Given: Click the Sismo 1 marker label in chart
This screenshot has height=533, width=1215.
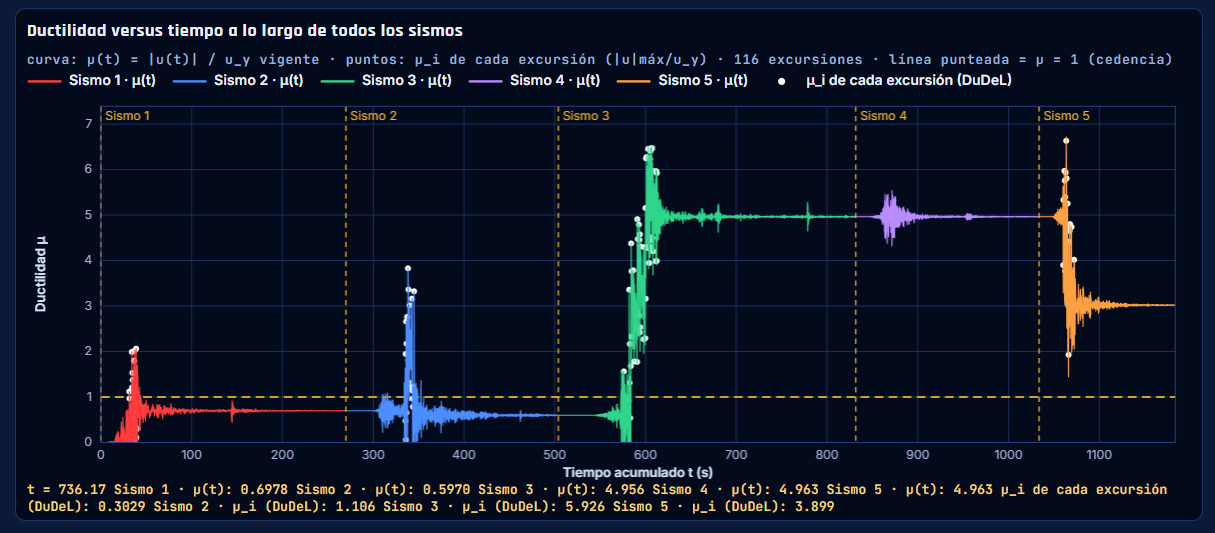Looking at the screenshot, I should [x=127, y=116].
